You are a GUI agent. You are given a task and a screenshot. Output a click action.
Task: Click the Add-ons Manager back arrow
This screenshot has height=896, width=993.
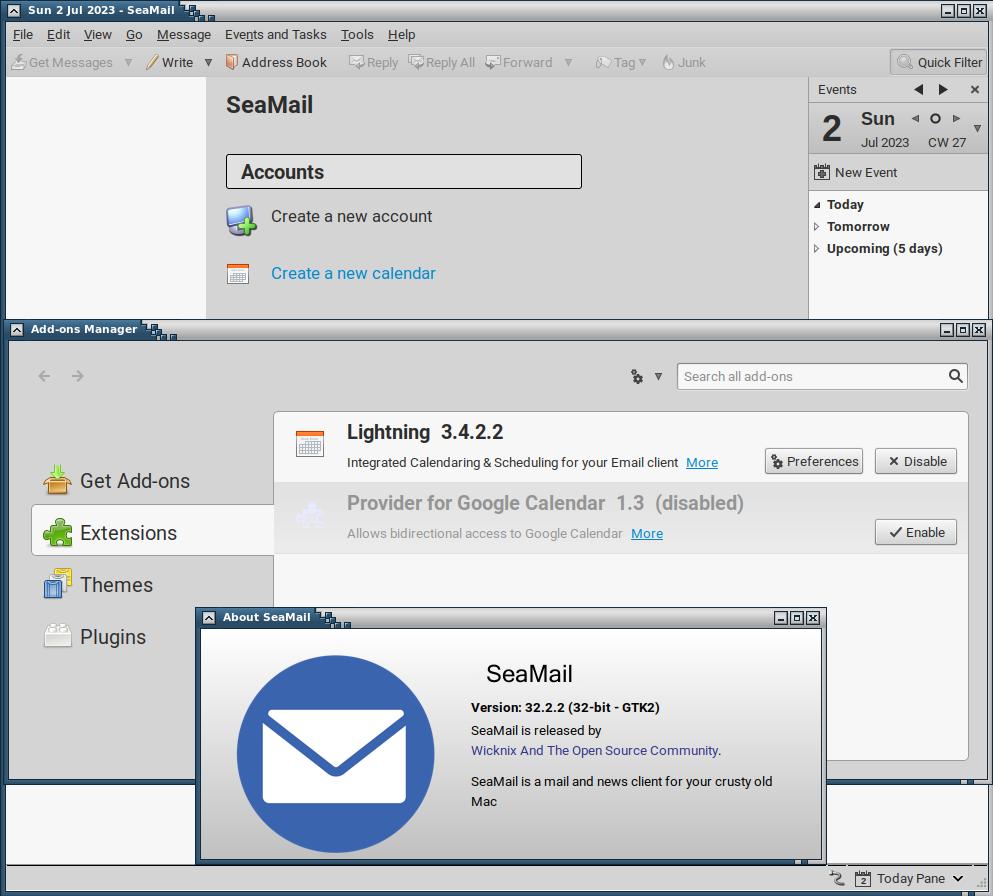click(44, 376)
